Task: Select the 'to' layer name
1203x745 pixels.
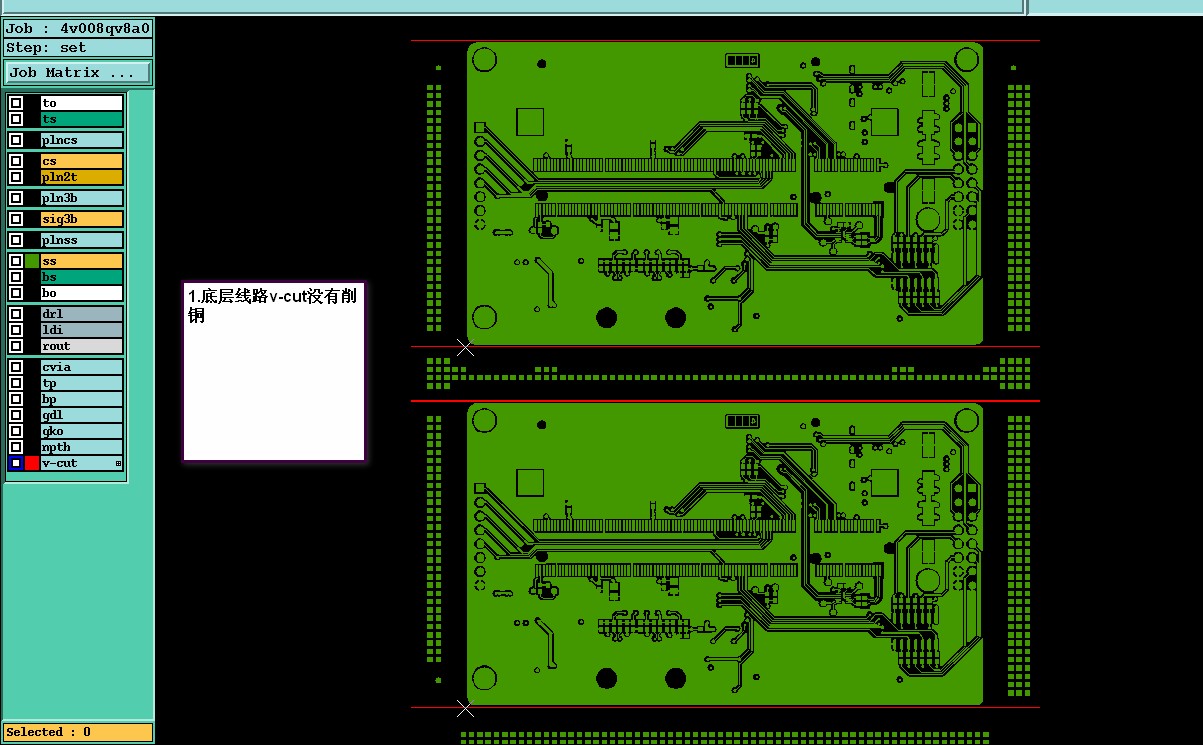Action: click(82, 103)
